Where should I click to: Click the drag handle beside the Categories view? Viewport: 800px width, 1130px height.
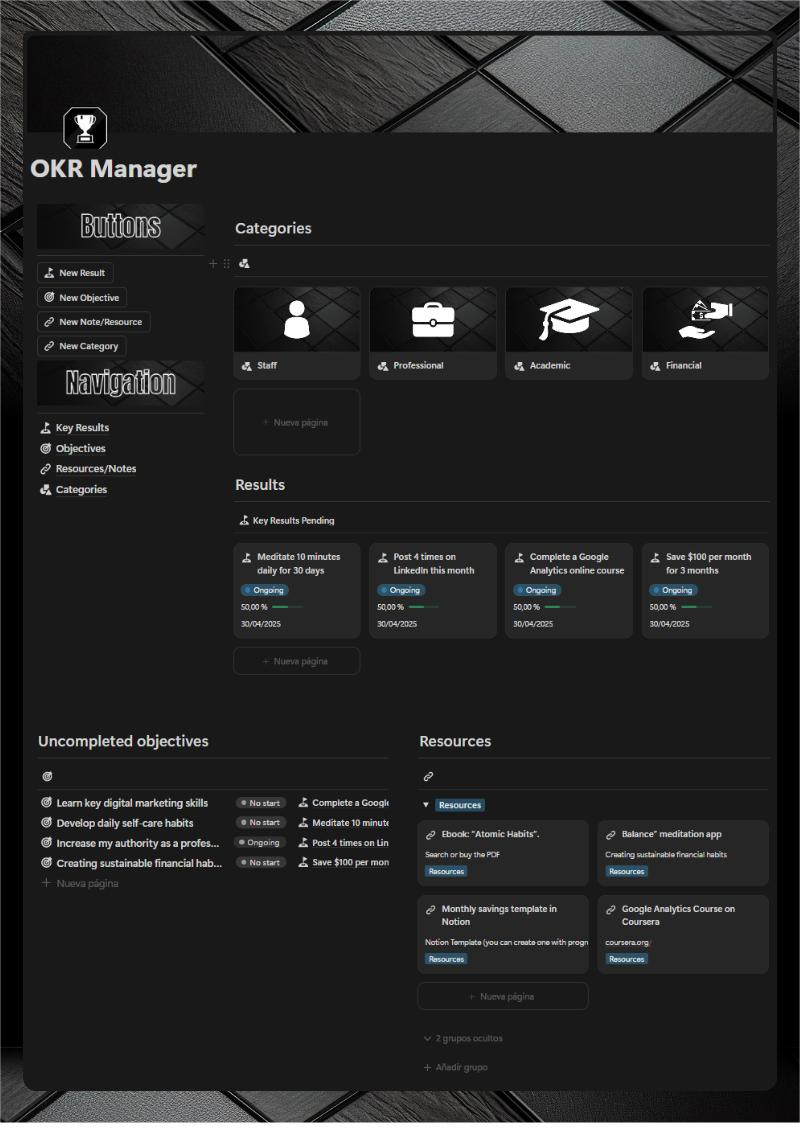226,264
